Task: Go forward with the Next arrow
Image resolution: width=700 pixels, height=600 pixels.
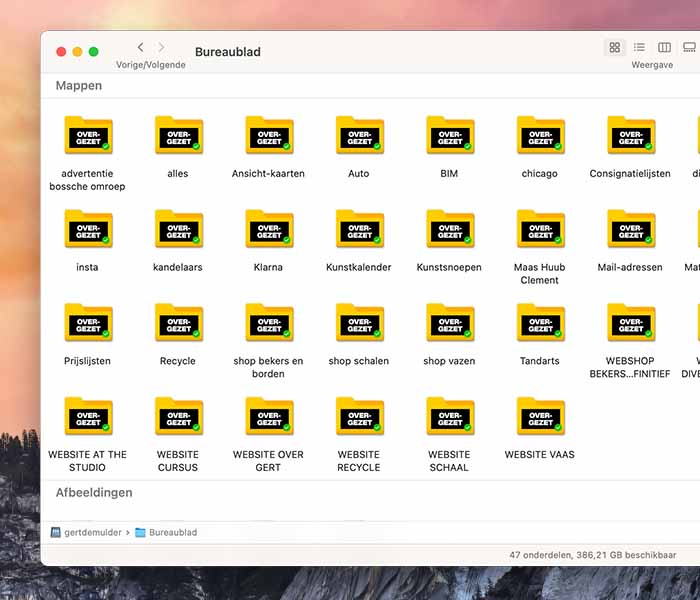Action: coord(162,48)
